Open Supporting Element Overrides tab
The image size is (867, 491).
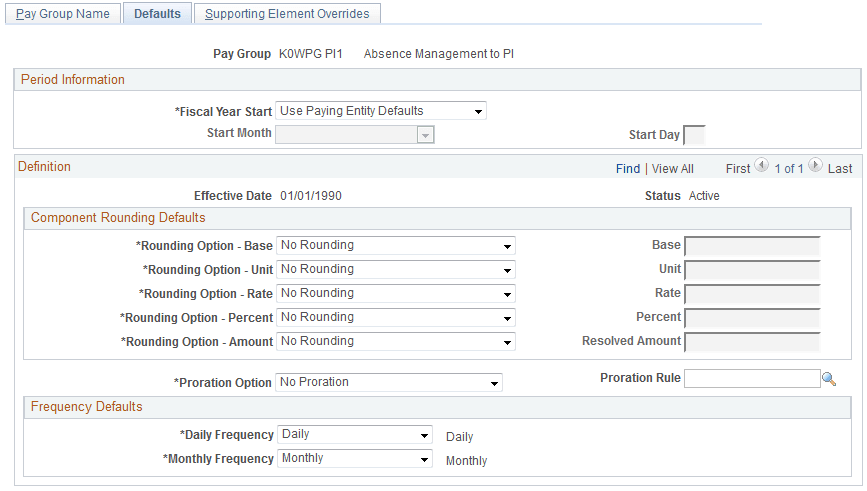(x=287, y=13)
